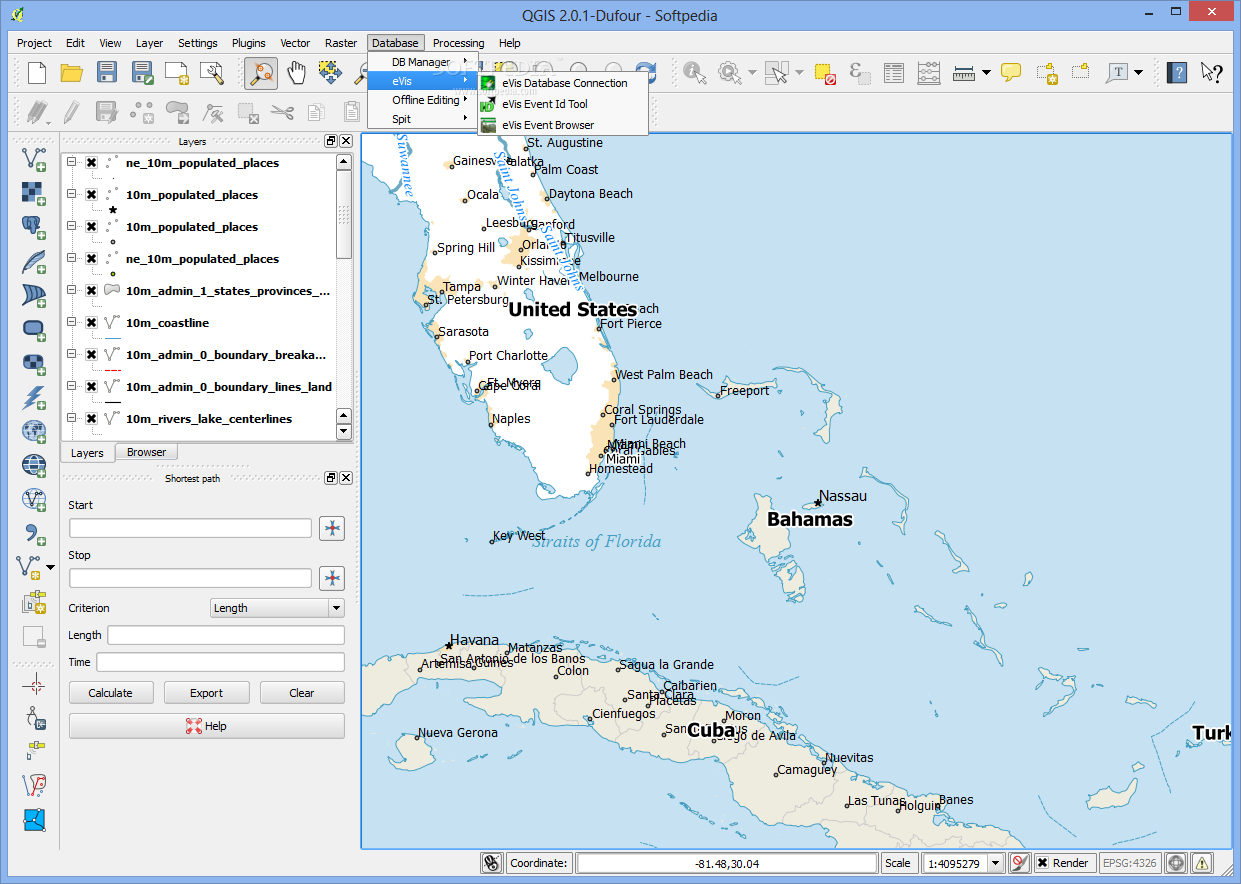Toggle extents display icon beside Coordinate
Viewport: 1241px width, 884px height.
pos(491,862)
